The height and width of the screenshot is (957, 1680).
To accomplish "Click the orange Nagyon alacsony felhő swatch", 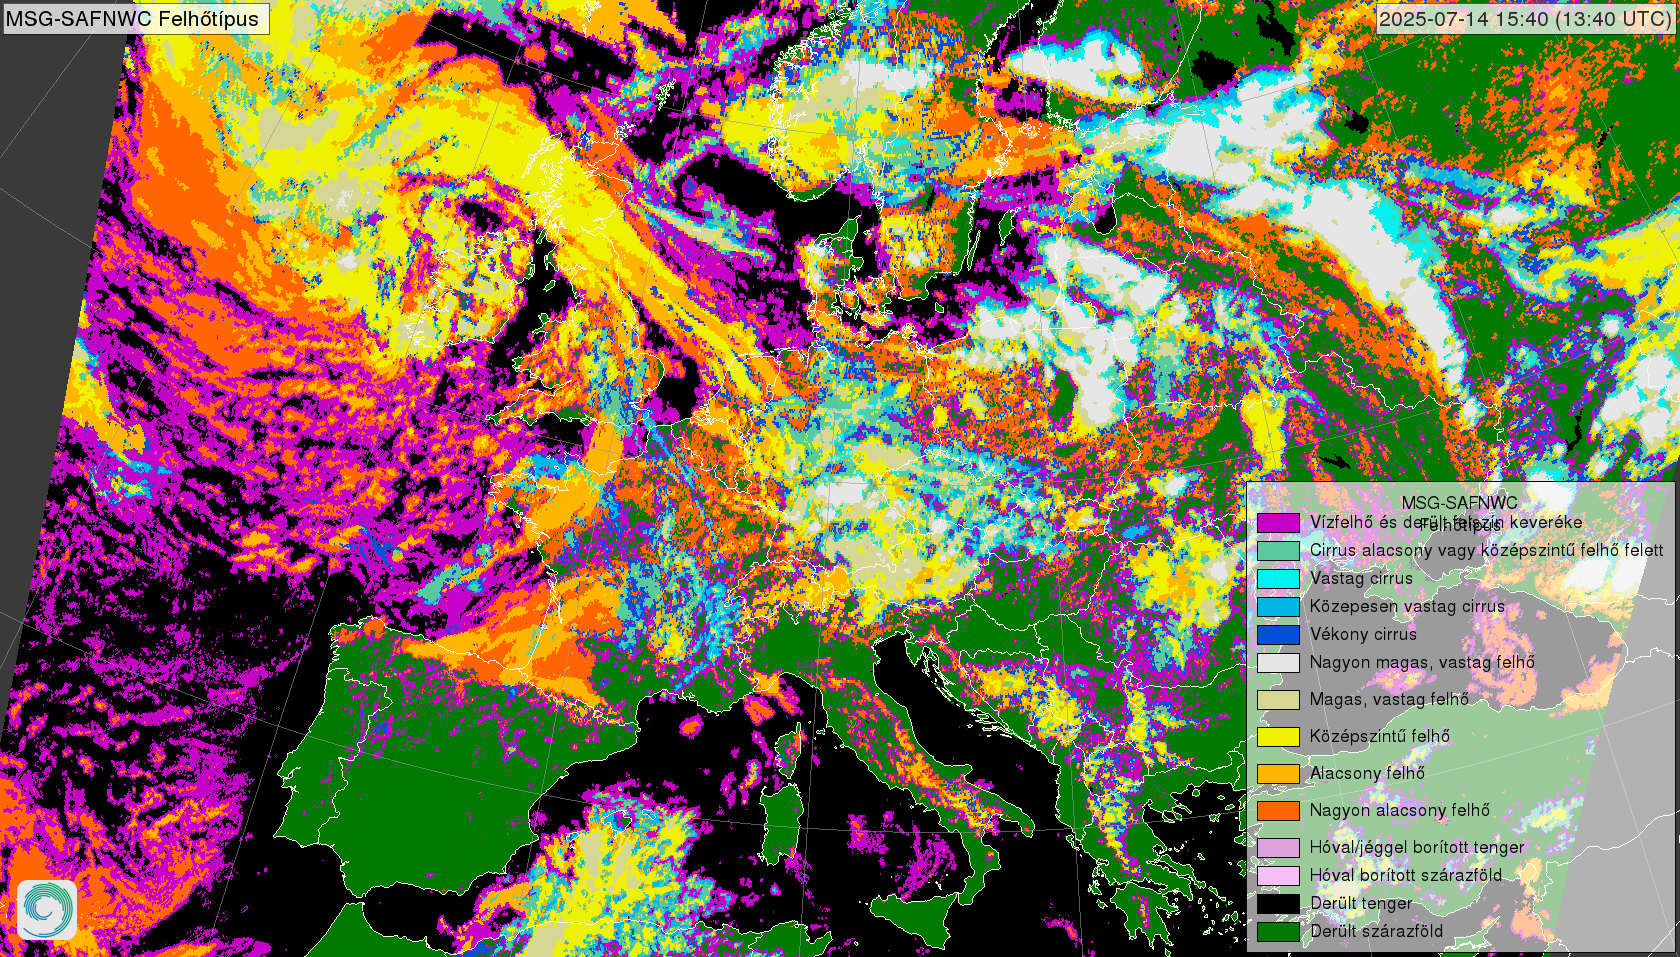I will pyautogui.click(x=1278, y=810).
